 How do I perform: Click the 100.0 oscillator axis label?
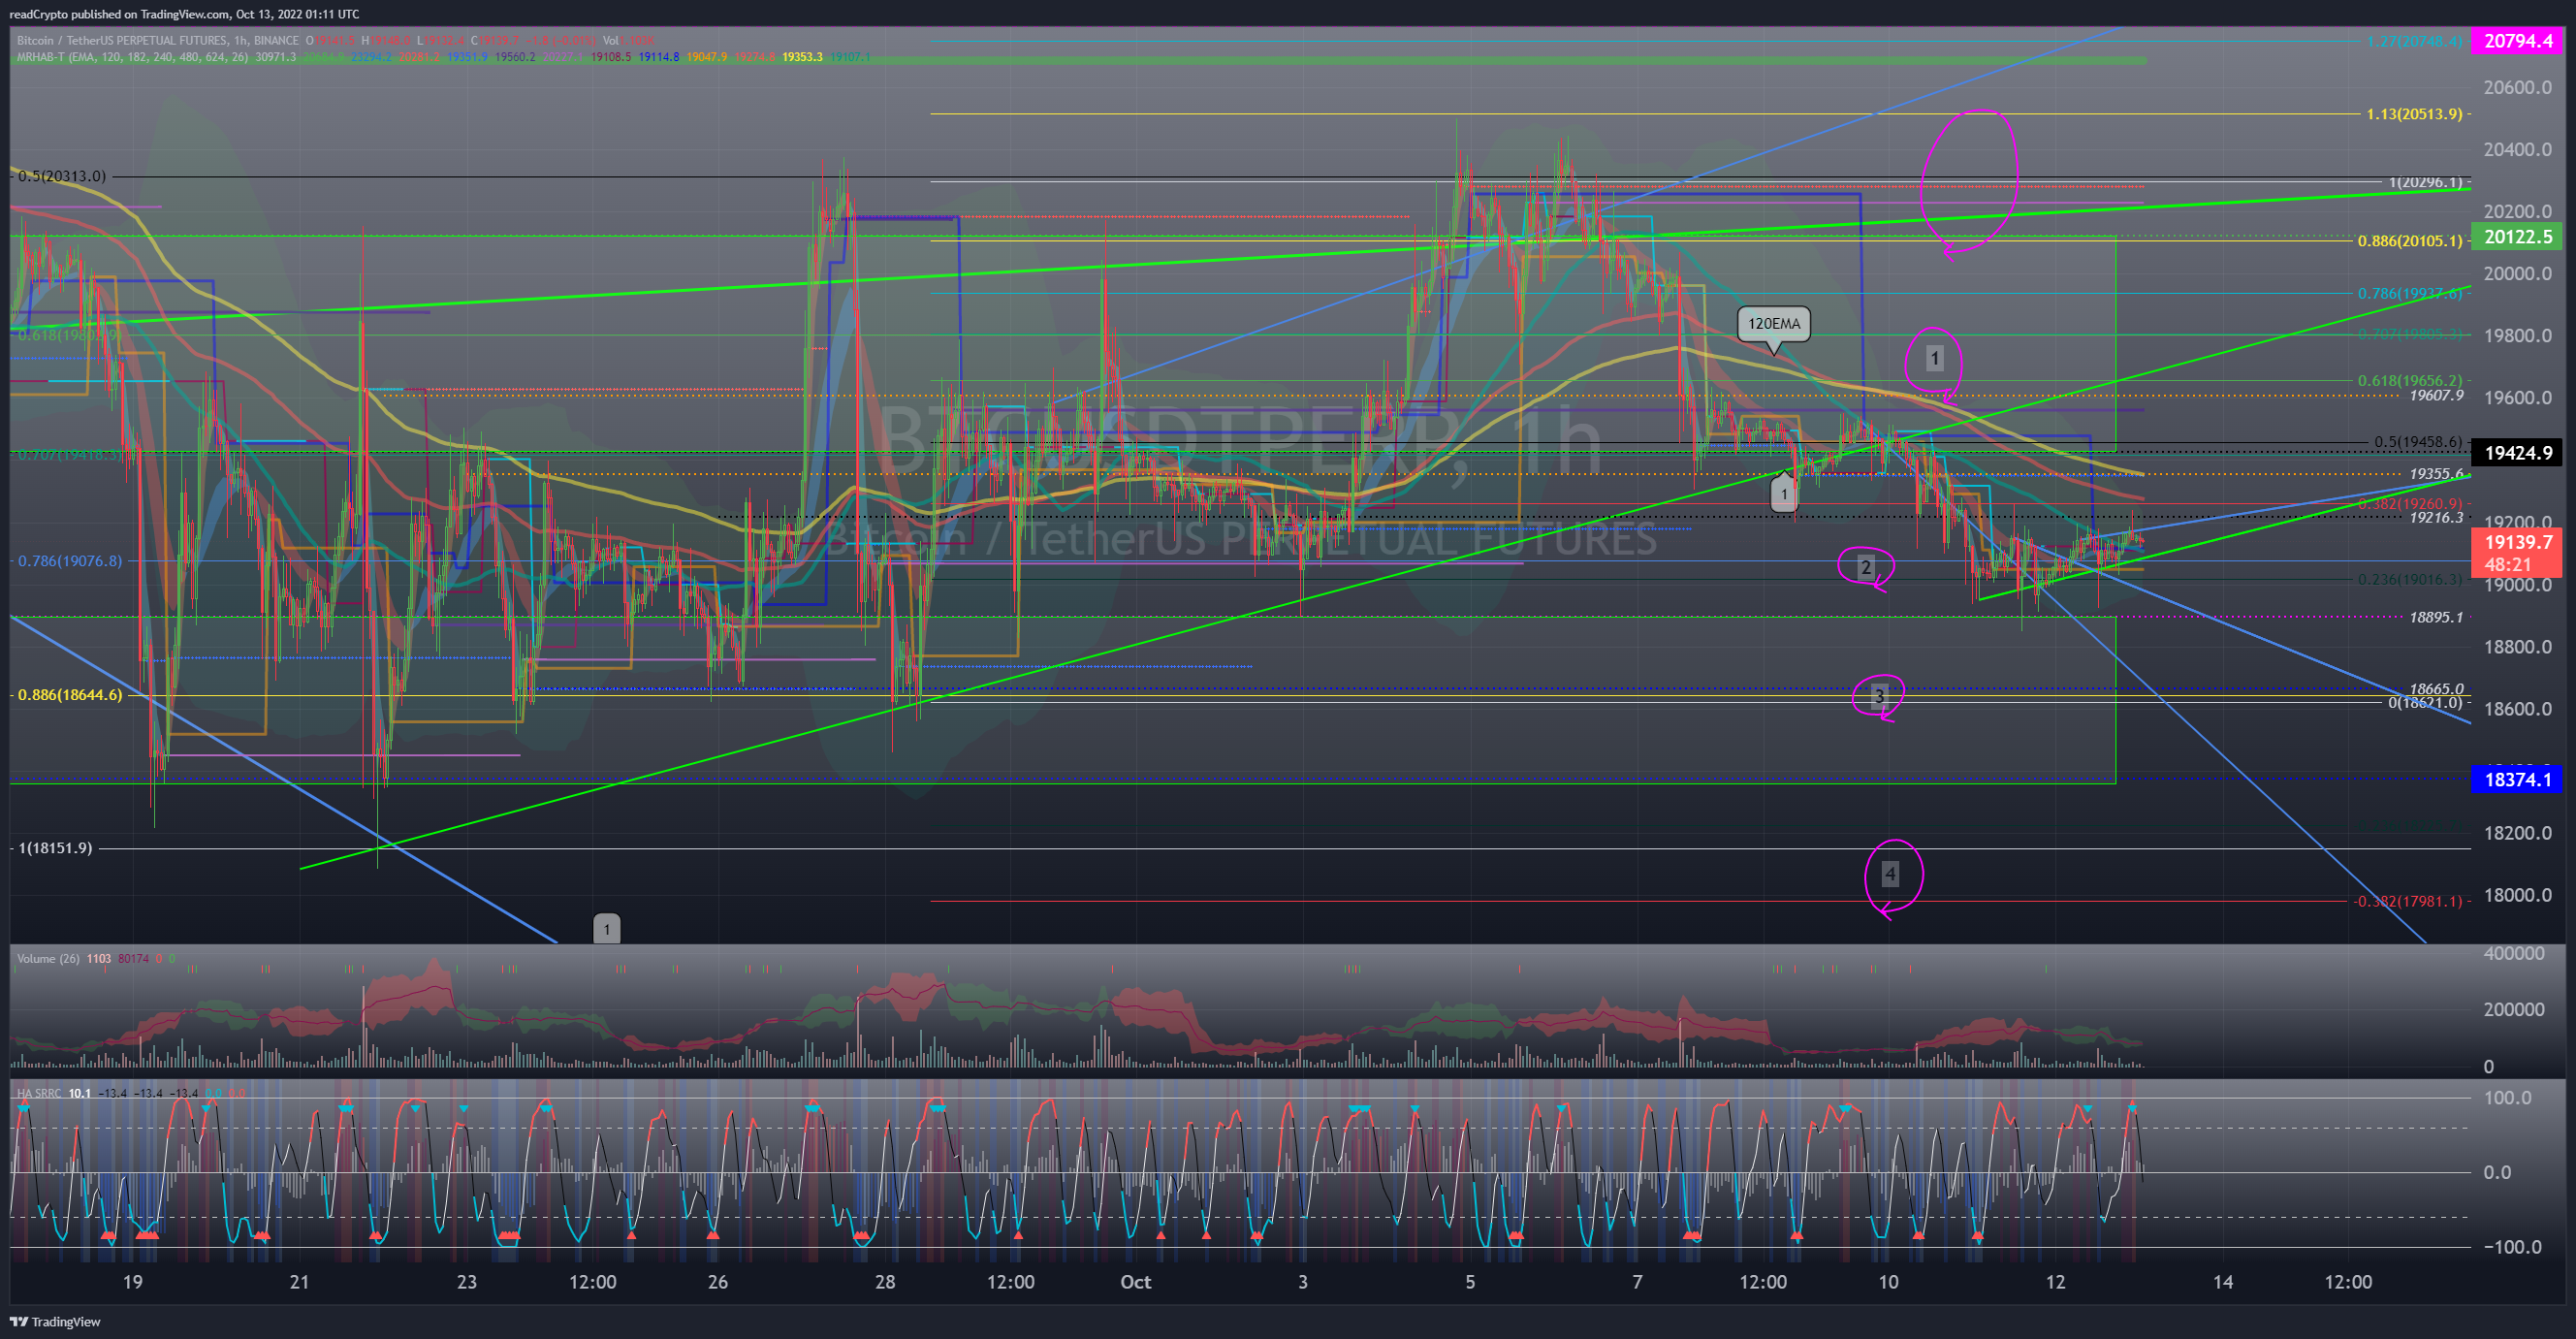click(x=2510, y=1098)
